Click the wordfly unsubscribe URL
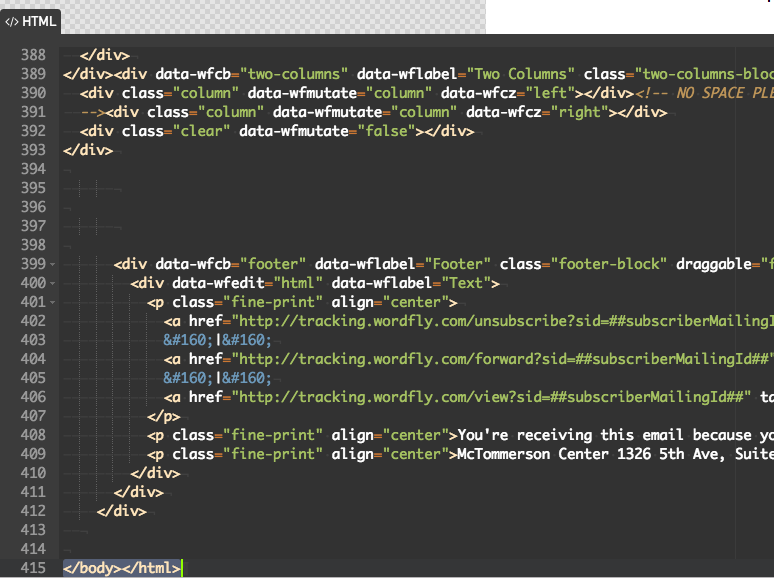This screenshot has height=578, width=774. (x=502, y=321)
